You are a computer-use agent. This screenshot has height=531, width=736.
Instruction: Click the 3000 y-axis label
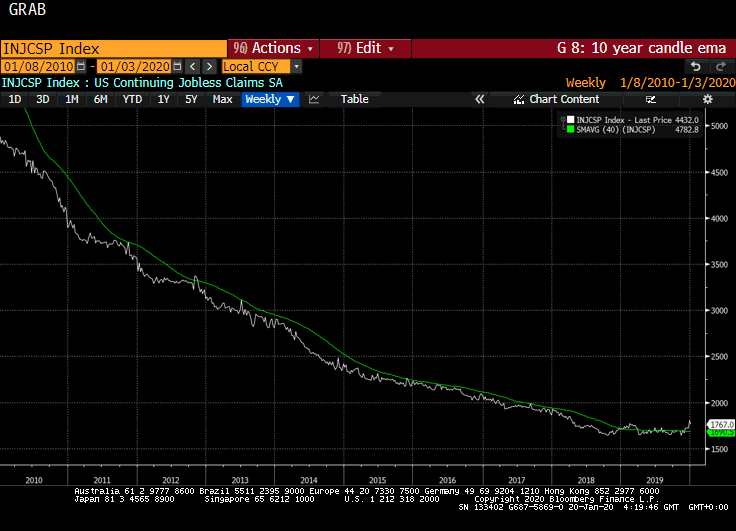pyautogui.click(x=719, y=310)
